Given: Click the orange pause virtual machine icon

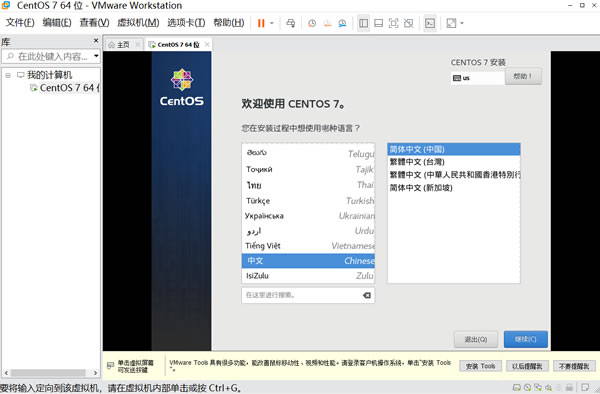Looking at the screenshot, I should [261, 23].
